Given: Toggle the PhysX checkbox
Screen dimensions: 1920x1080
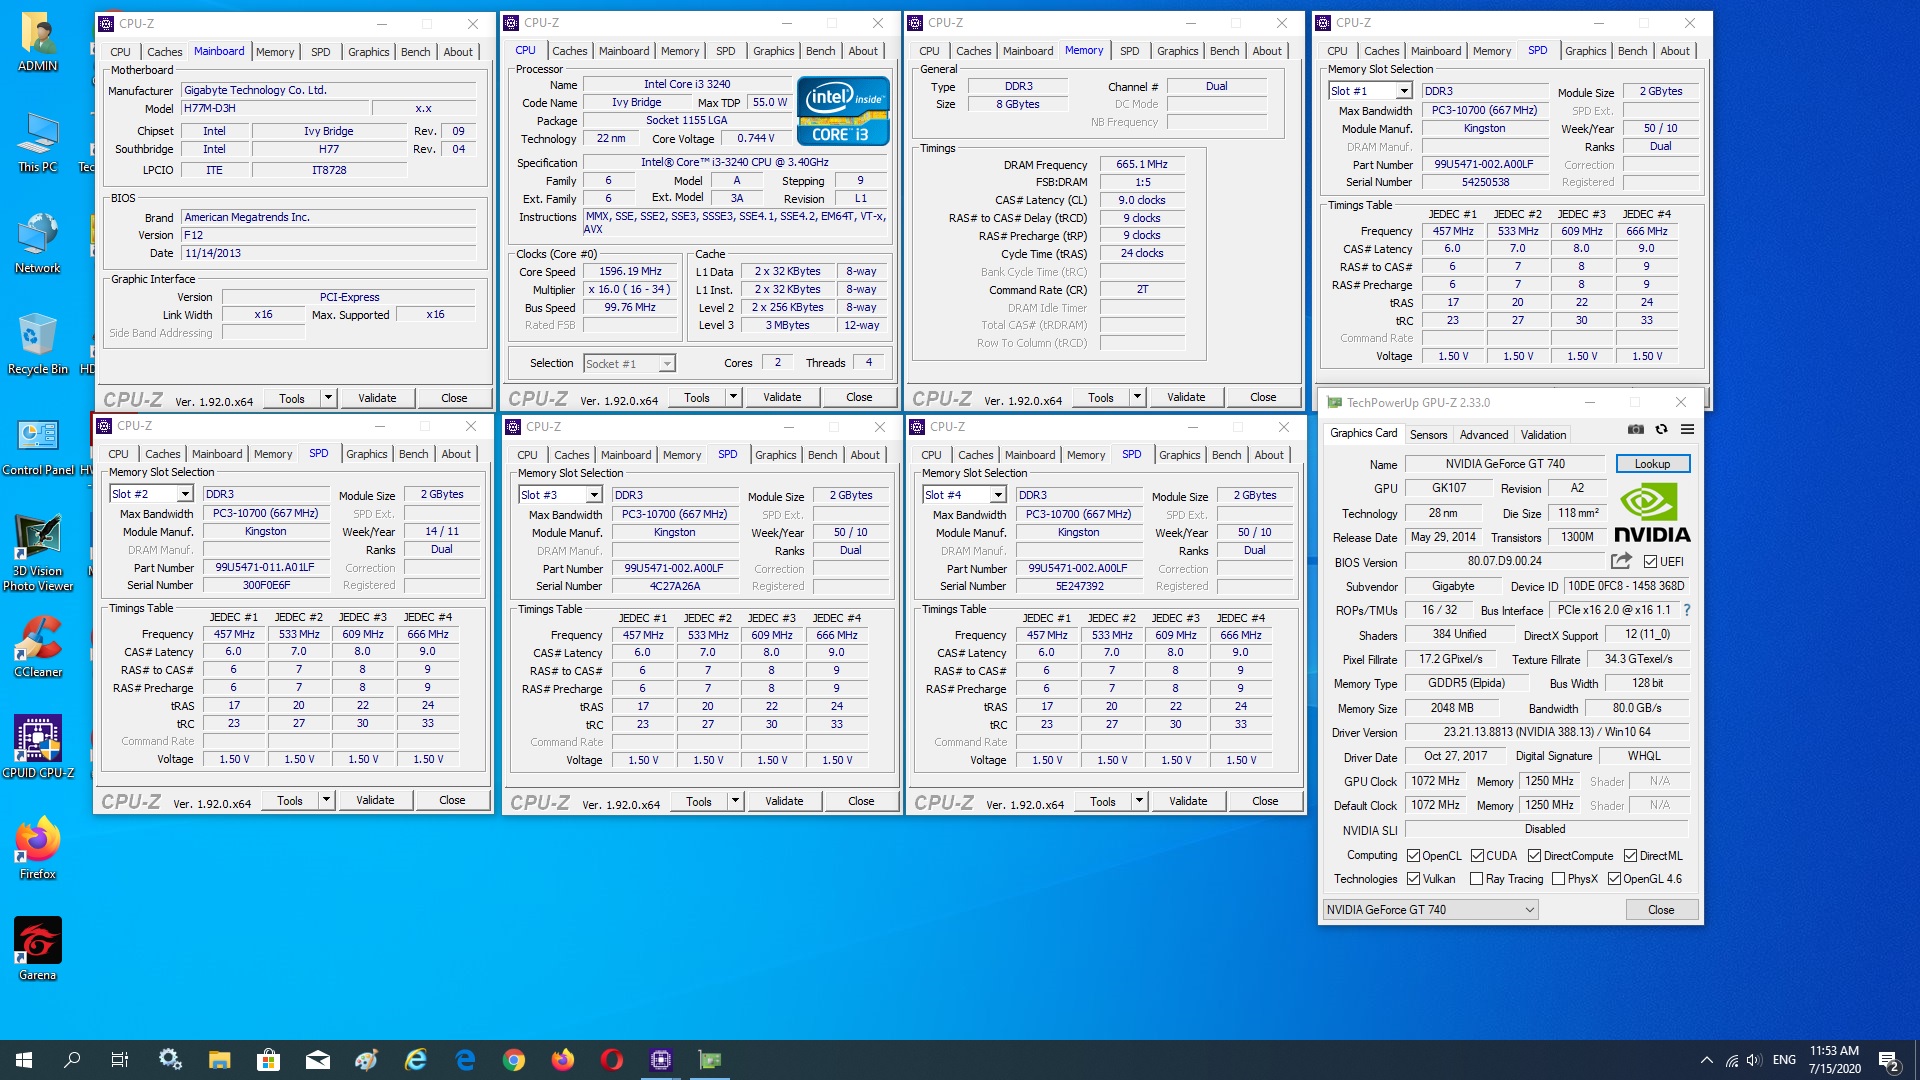Looking at the screenshot, I should tap(1558, 879).
